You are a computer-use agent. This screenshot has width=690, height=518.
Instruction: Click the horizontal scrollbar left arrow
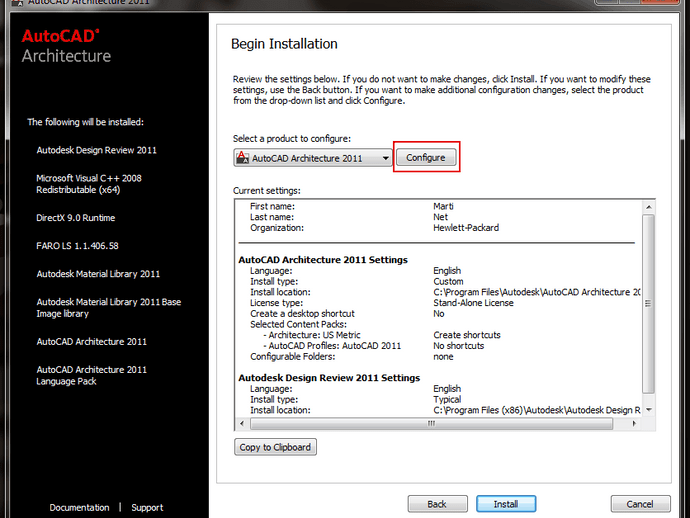(242, 423)
